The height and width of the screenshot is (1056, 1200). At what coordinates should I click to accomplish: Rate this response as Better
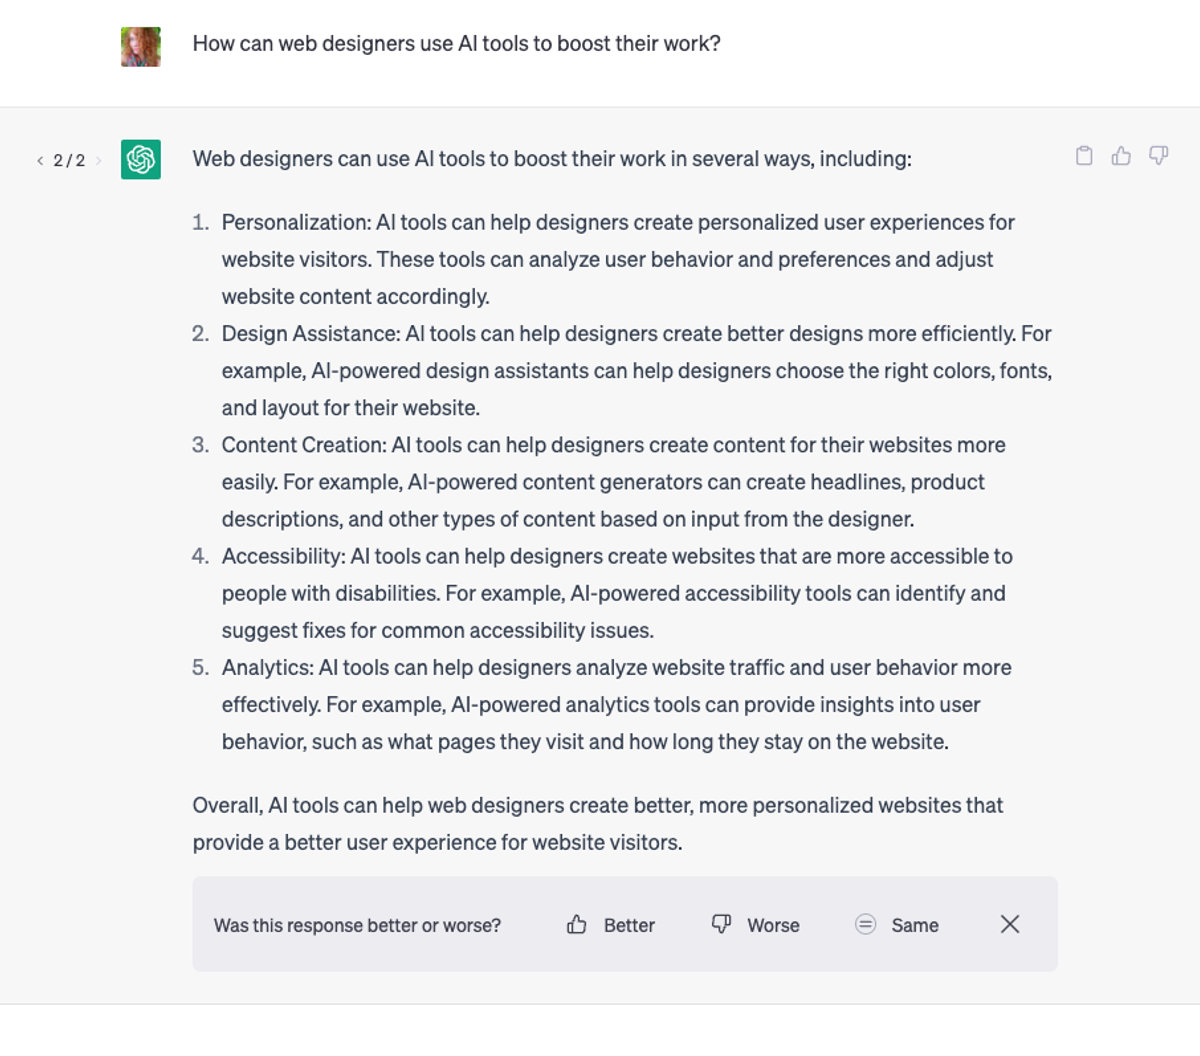[611, 925]
